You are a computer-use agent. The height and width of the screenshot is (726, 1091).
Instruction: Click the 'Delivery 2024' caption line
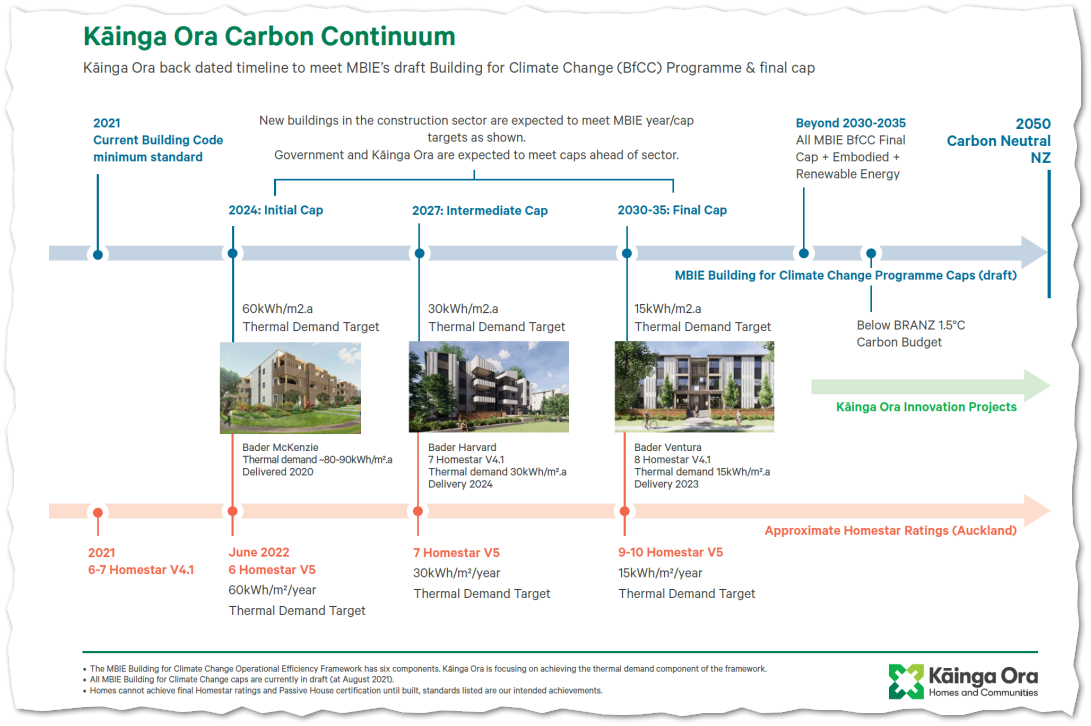[x=460, y=484]
